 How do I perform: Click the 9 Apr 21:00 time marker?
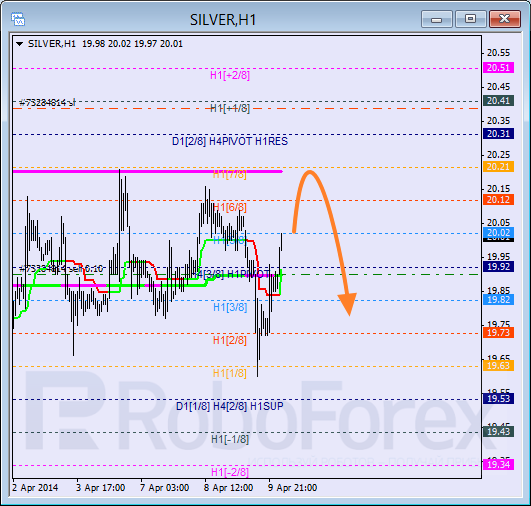pos(293,488)
